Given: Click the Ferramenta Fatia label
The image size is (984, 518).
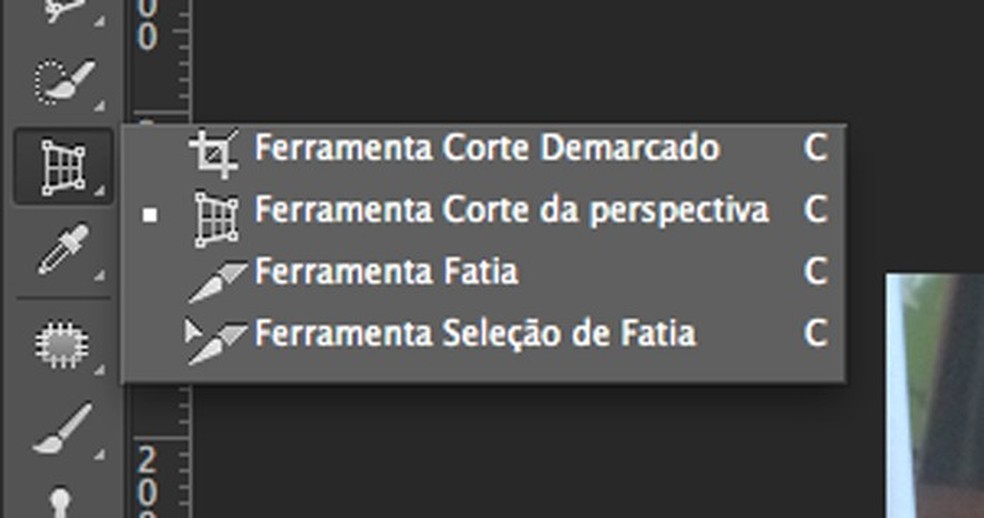Looking at the screenshot, I should [x=386, y=272].
